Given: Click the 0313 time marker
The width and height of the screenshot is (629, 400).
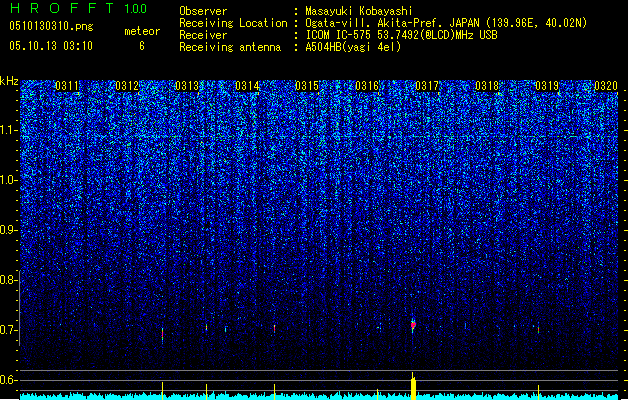Looking at the screenshot, I should click(x=187, y=86).
